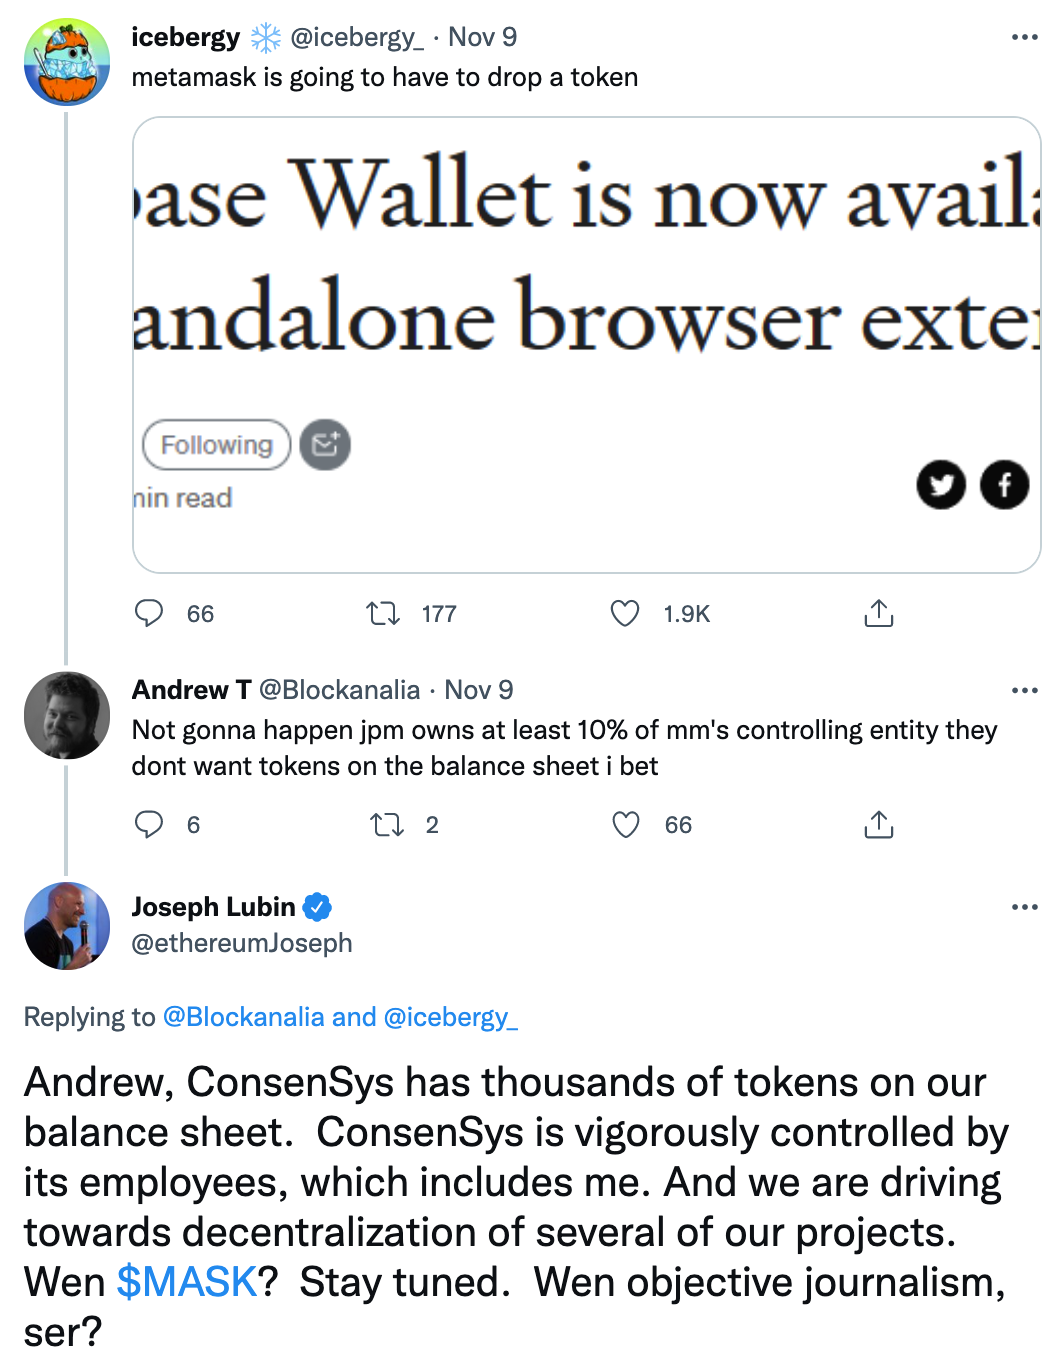Open @icebergy_ mention in Replying to line
The height and width of the screenshot is (1372, 1062).
451,1017
